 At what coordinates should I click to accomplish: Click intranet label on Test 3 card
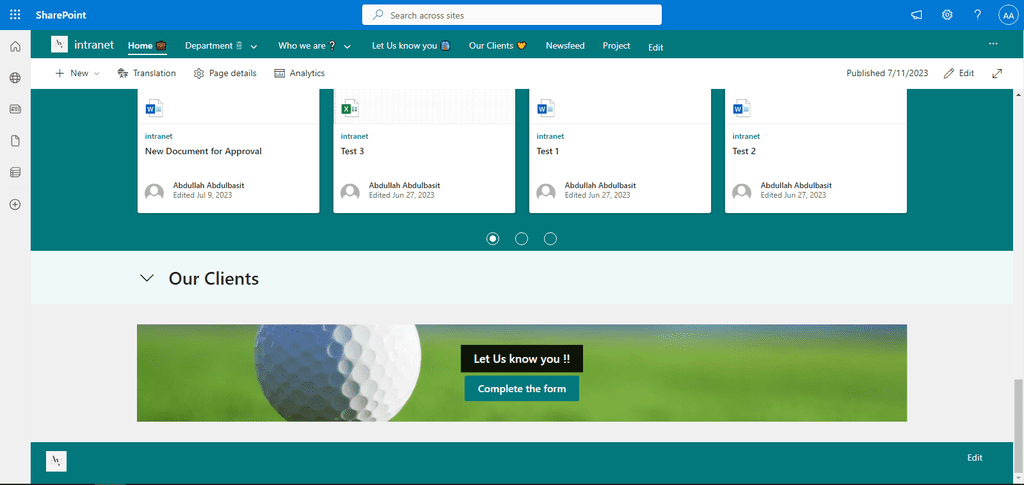(x=355, y=136)
